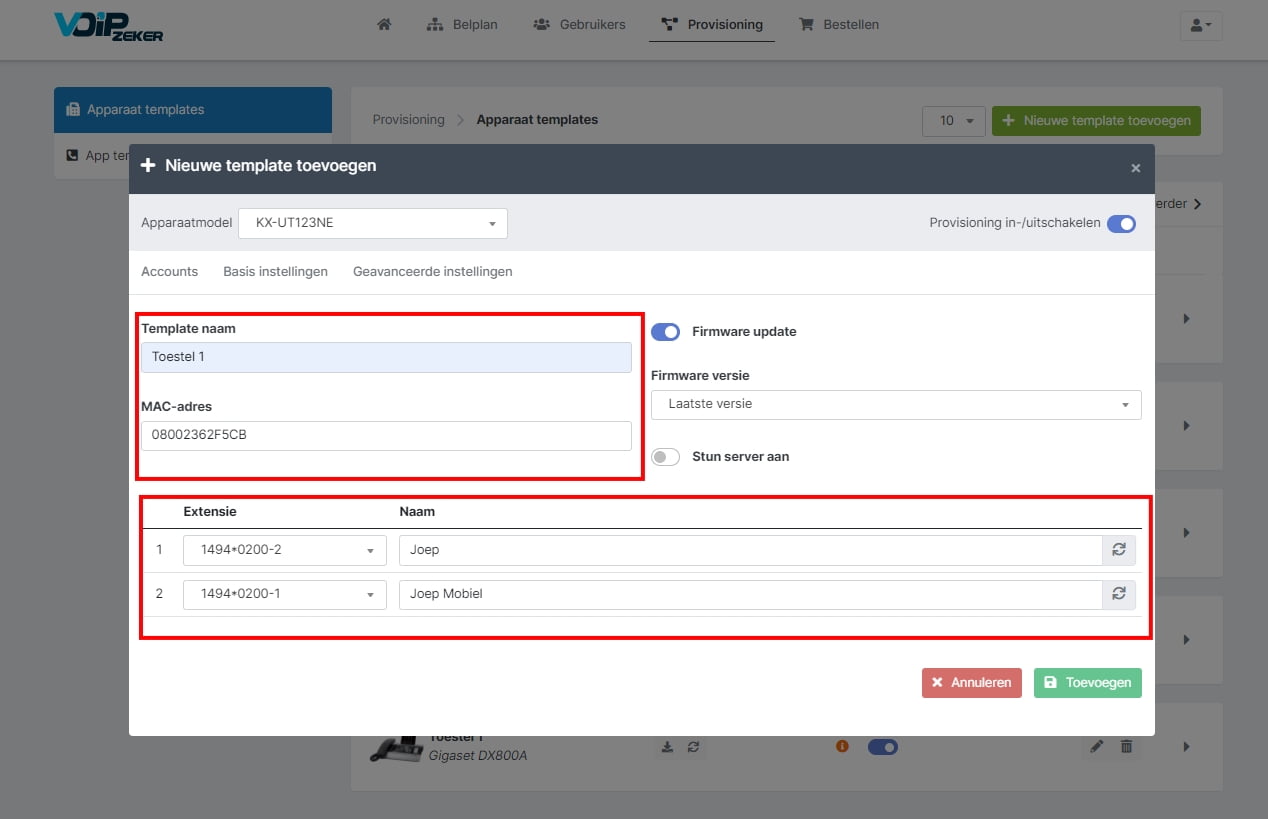Delete trash icon on Gigaset DX800A row

[x=1127, y=747]
